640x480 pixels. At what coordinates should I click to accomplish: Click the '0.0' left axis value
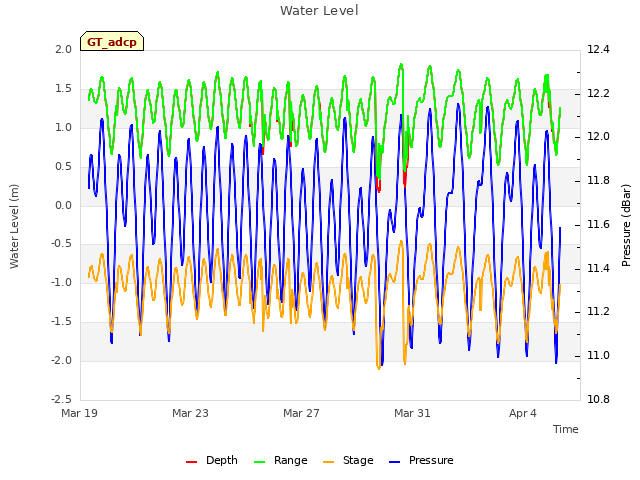pyautogui.click(x=64, y=205)
